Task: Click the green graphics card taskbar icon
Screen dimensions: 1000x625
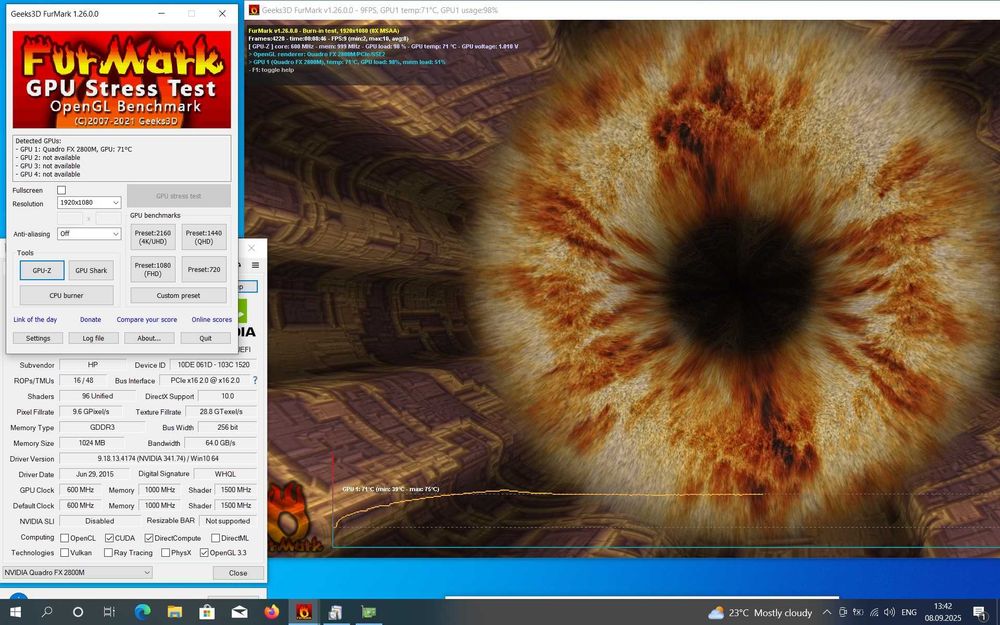Action: (x=369, y=612)
